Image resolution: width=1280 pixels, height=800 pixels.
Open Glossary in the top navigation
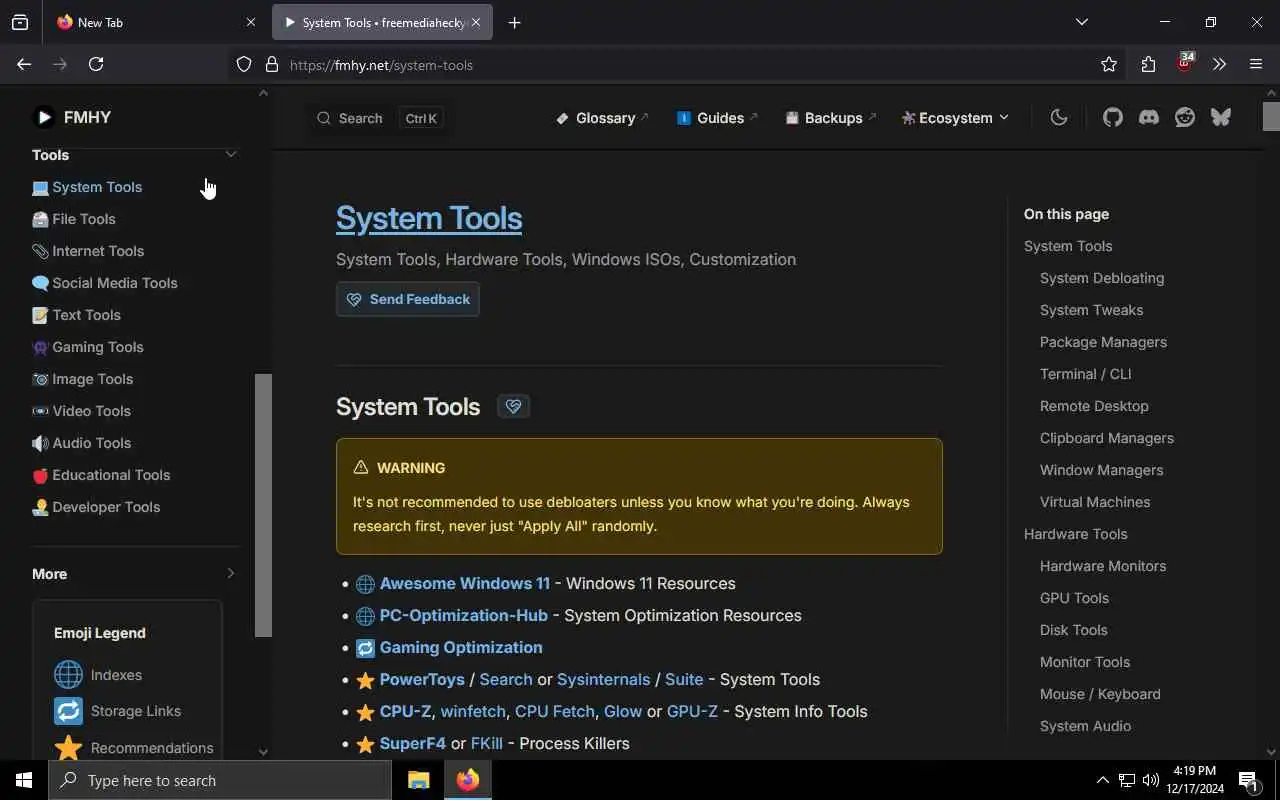coord(602,118)
